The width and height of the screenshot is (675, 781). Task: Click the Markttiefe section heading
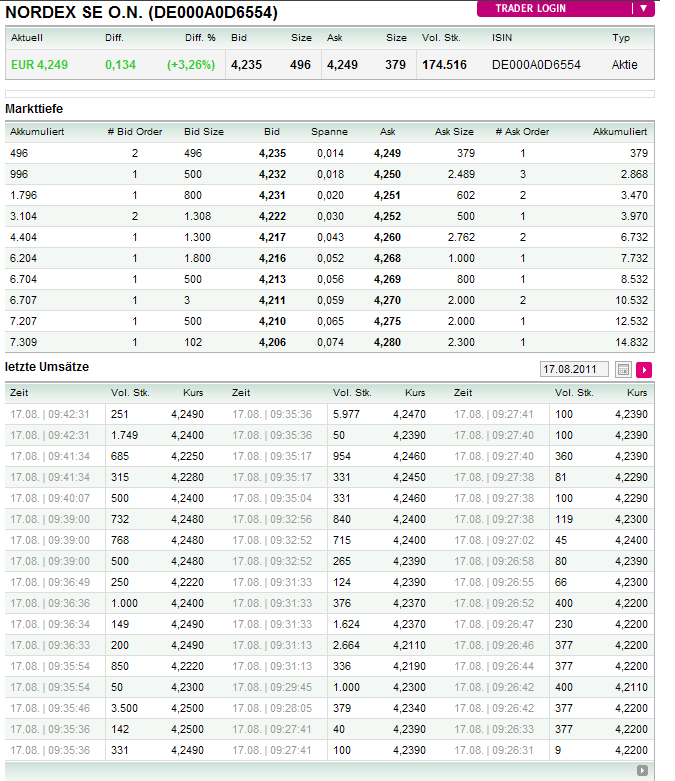[x=35, y=108]
